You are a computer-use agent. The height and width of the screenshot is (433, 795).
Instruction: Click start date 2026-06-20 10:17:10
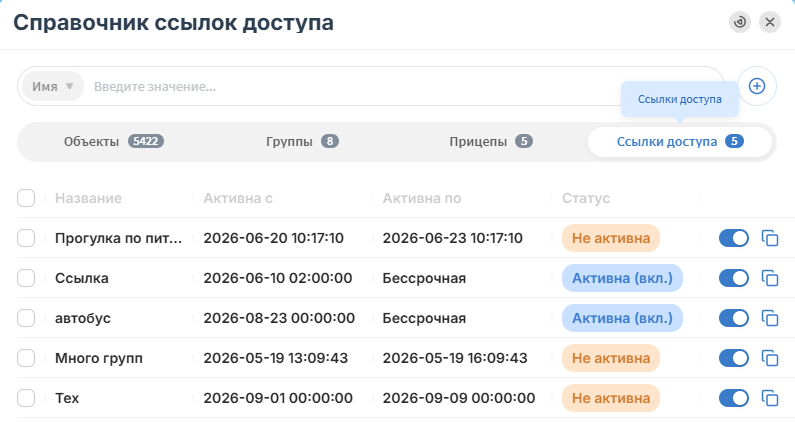tap(273, 238)
